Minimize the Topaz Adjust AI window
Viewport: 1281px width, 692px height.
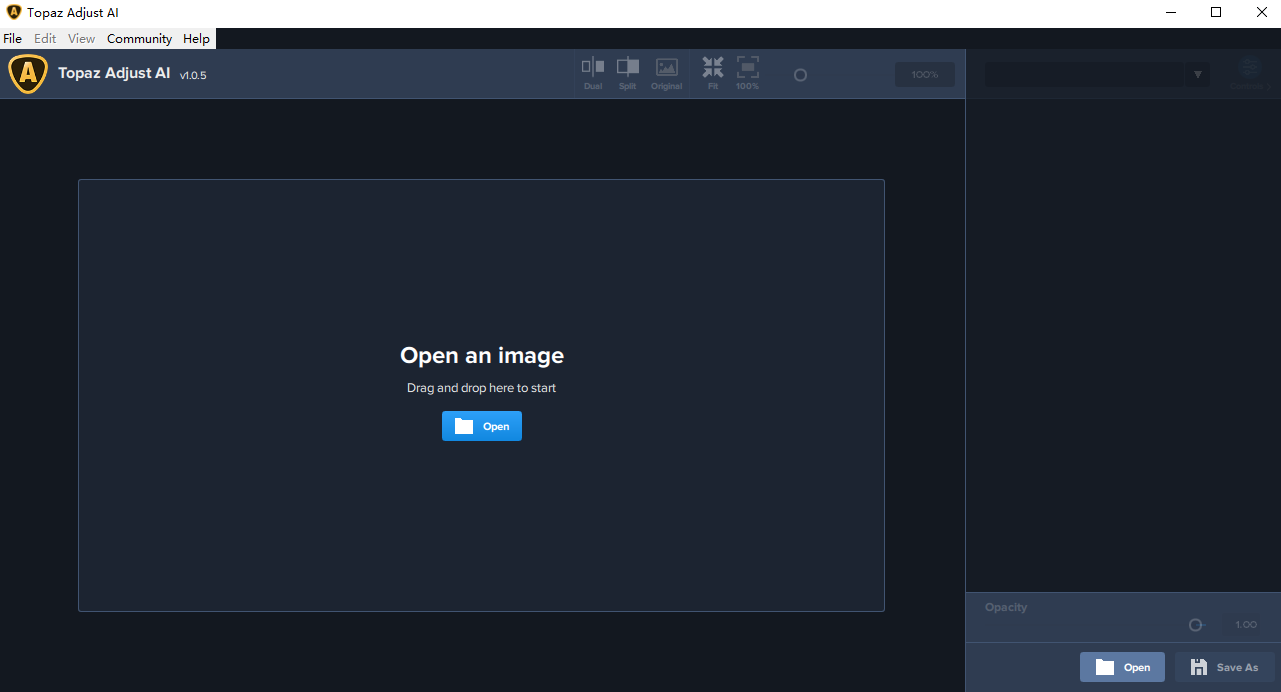point(1171,13)
